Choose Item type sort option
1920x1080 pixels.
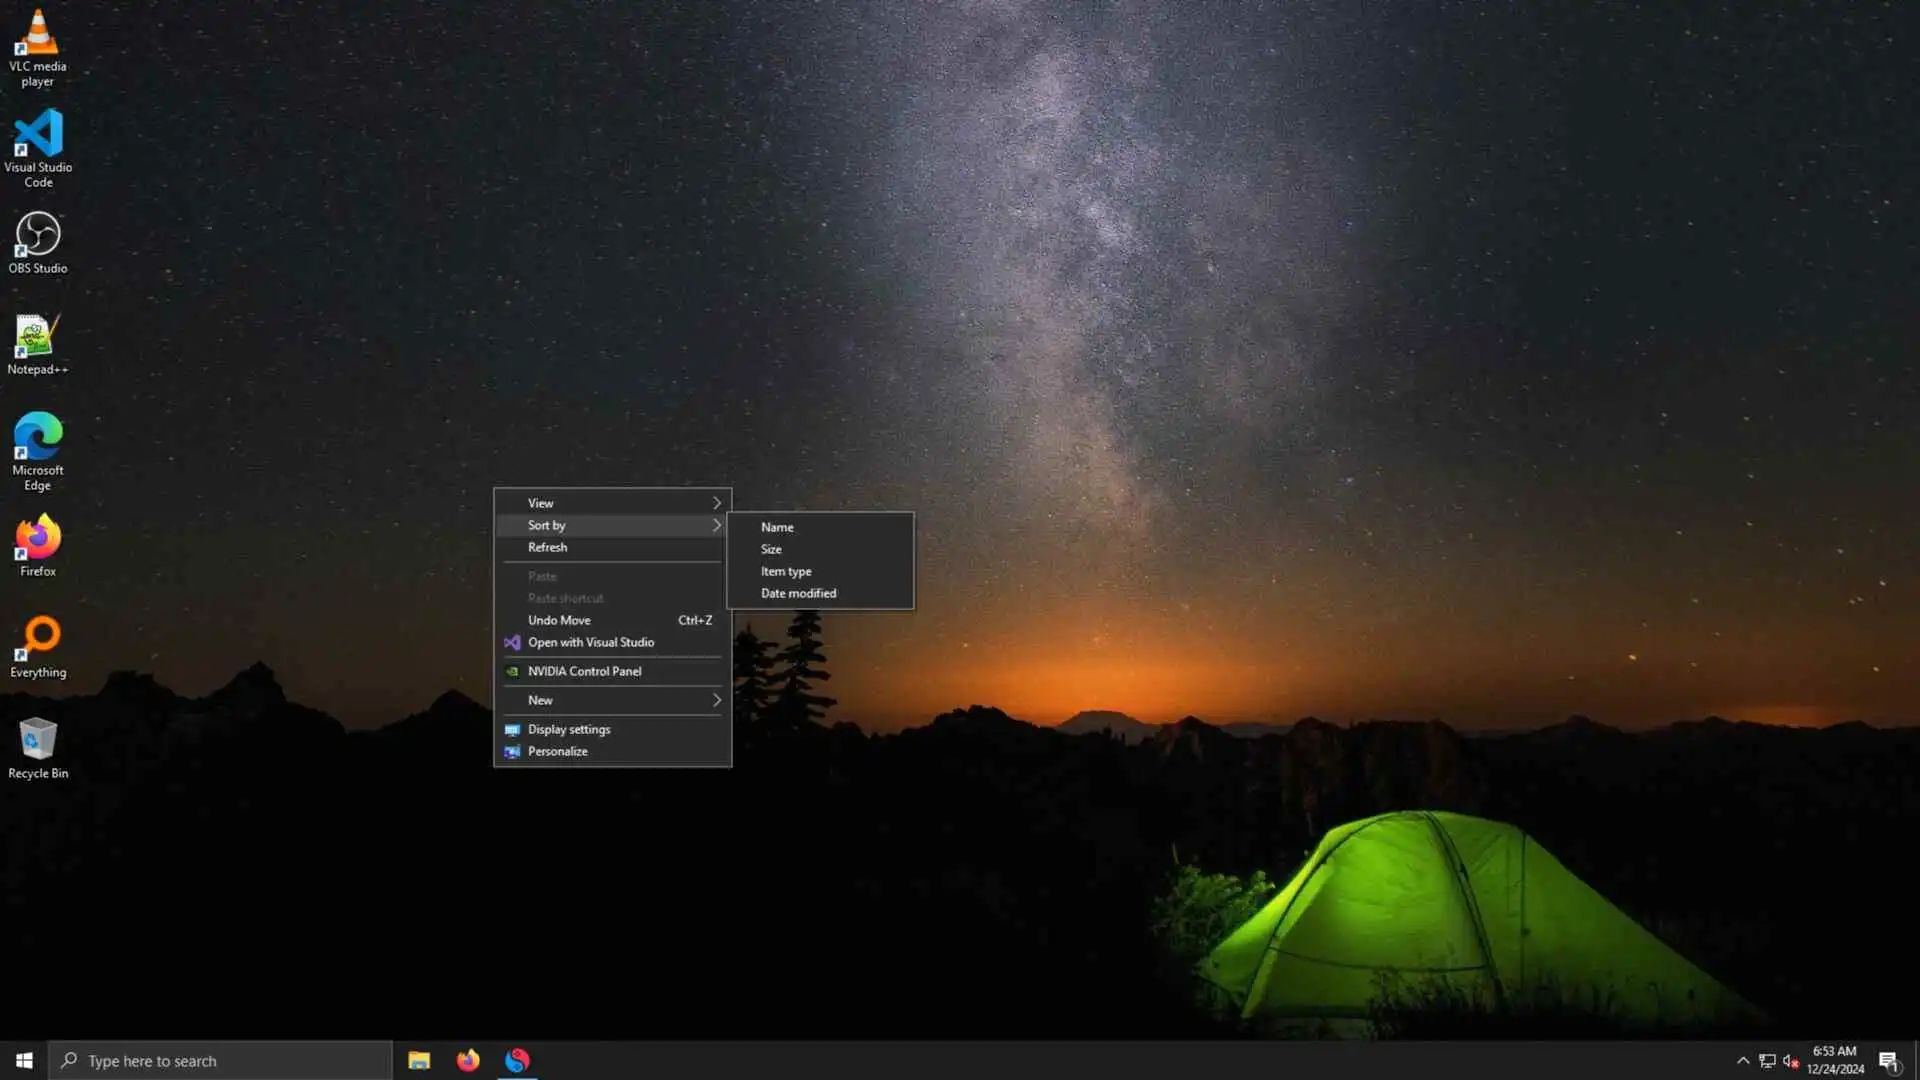pyautogui.click(x=786, y=571)
